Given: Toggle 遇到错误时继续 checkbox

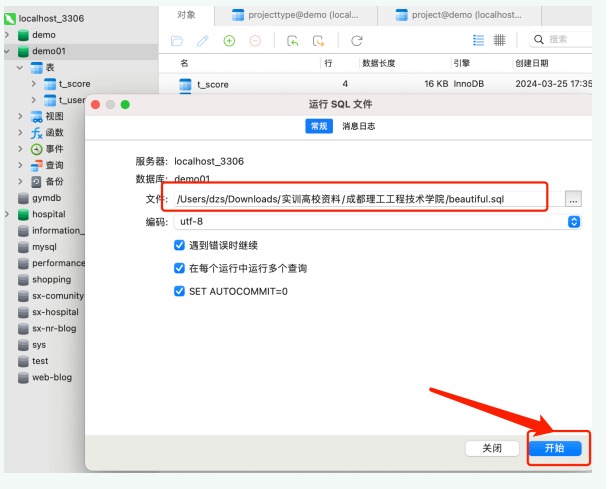Looking at the screenshot, I should pos(179,245).
